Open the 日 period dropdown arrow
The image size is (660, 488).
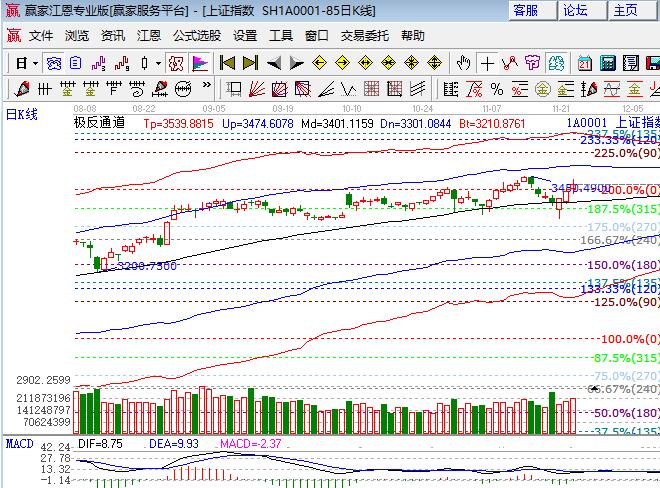(x=34, y=62)
